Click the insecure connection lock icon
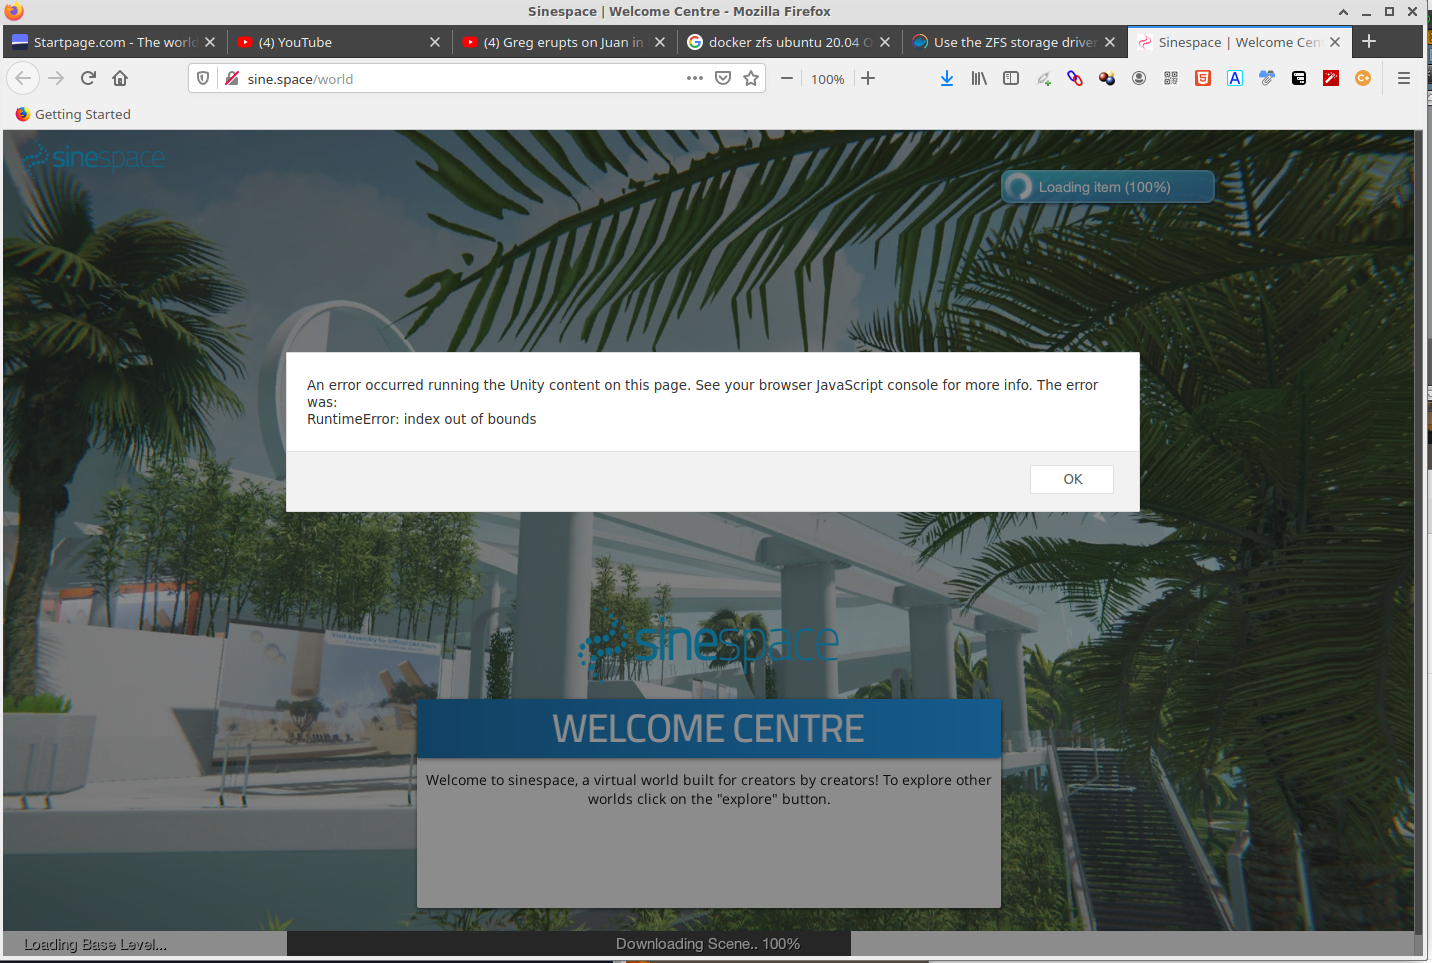Viewport: 1432px width, 963px height. [231, 78]
